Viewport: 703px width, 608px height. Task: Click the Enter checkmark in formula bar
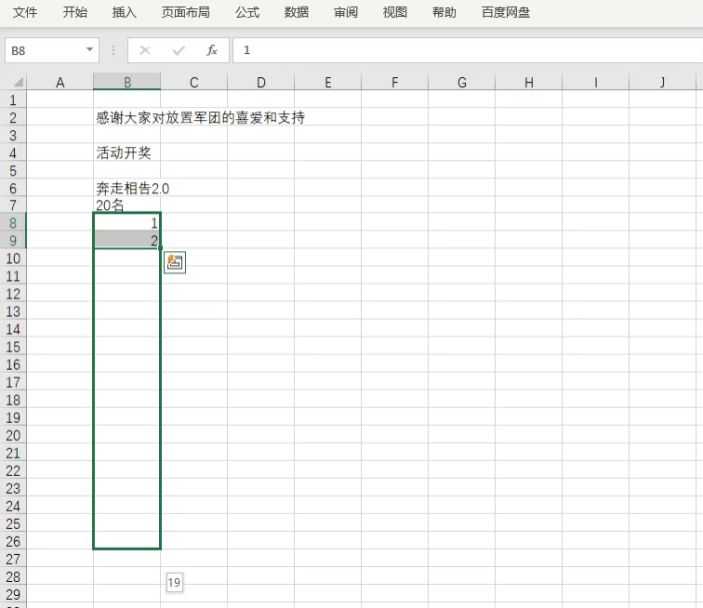[x=179, y=50]
